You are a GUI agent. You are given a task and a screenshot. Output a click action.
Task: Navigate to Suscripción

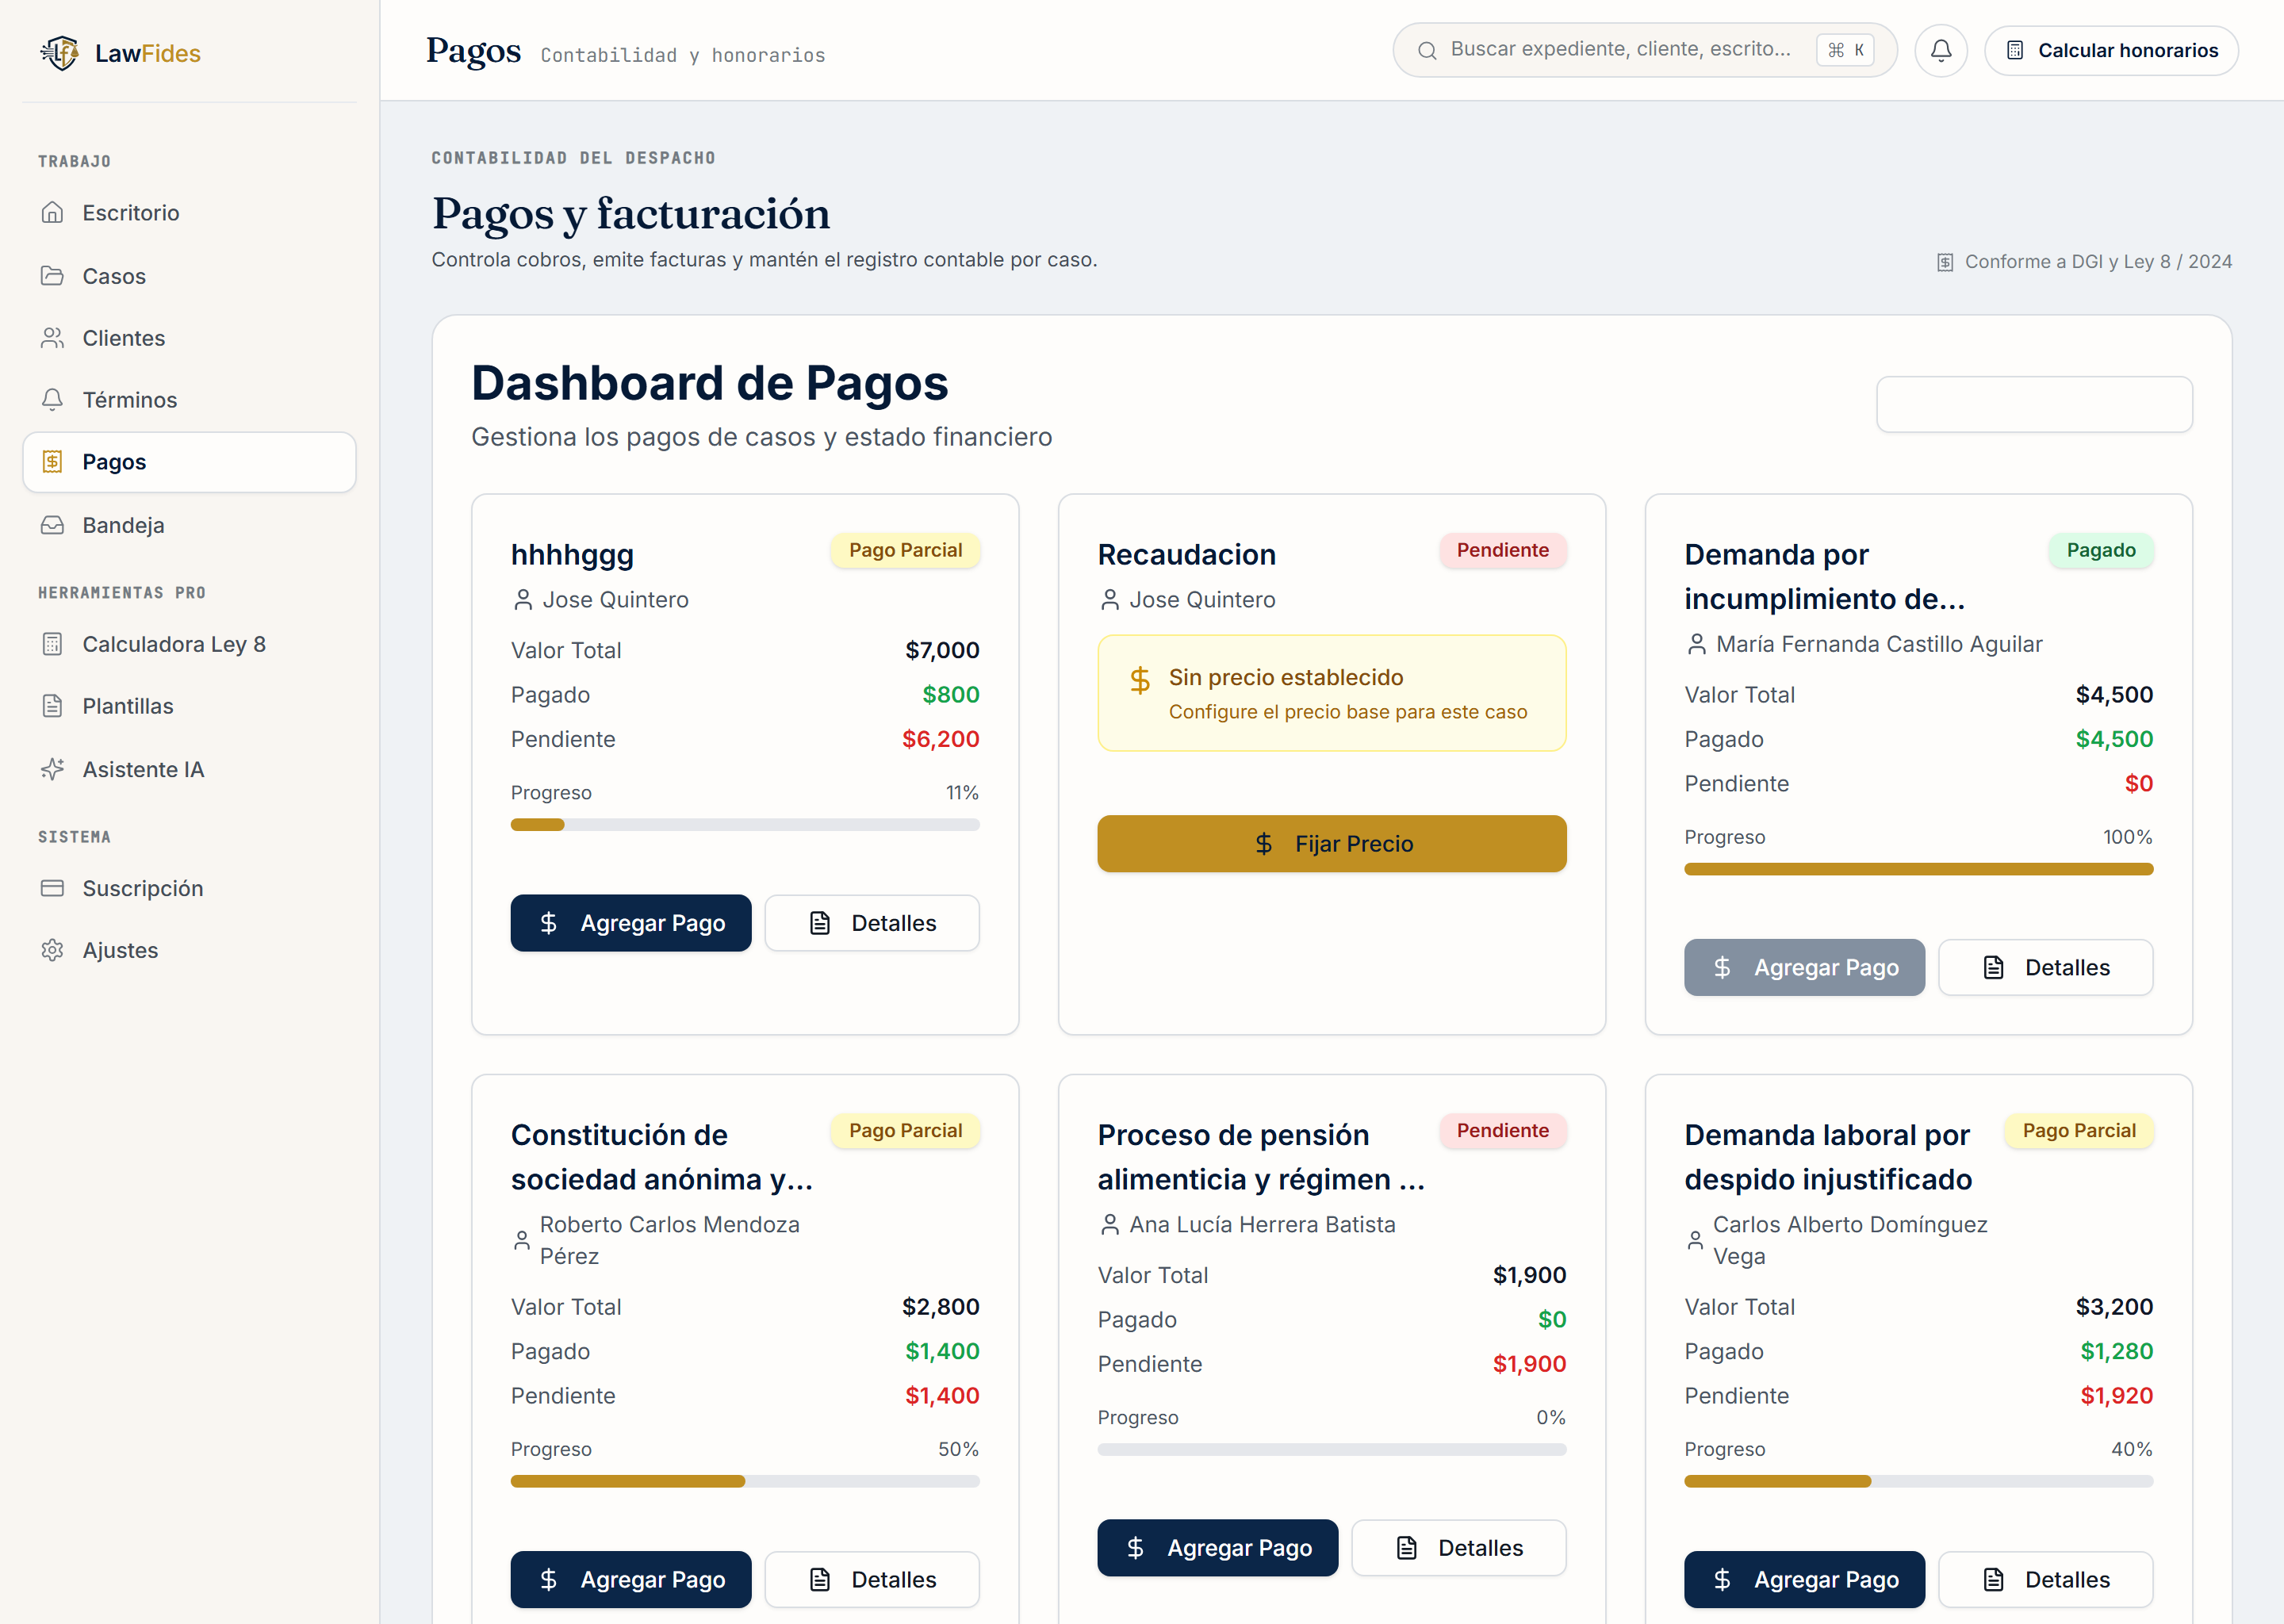coord(190,888)
